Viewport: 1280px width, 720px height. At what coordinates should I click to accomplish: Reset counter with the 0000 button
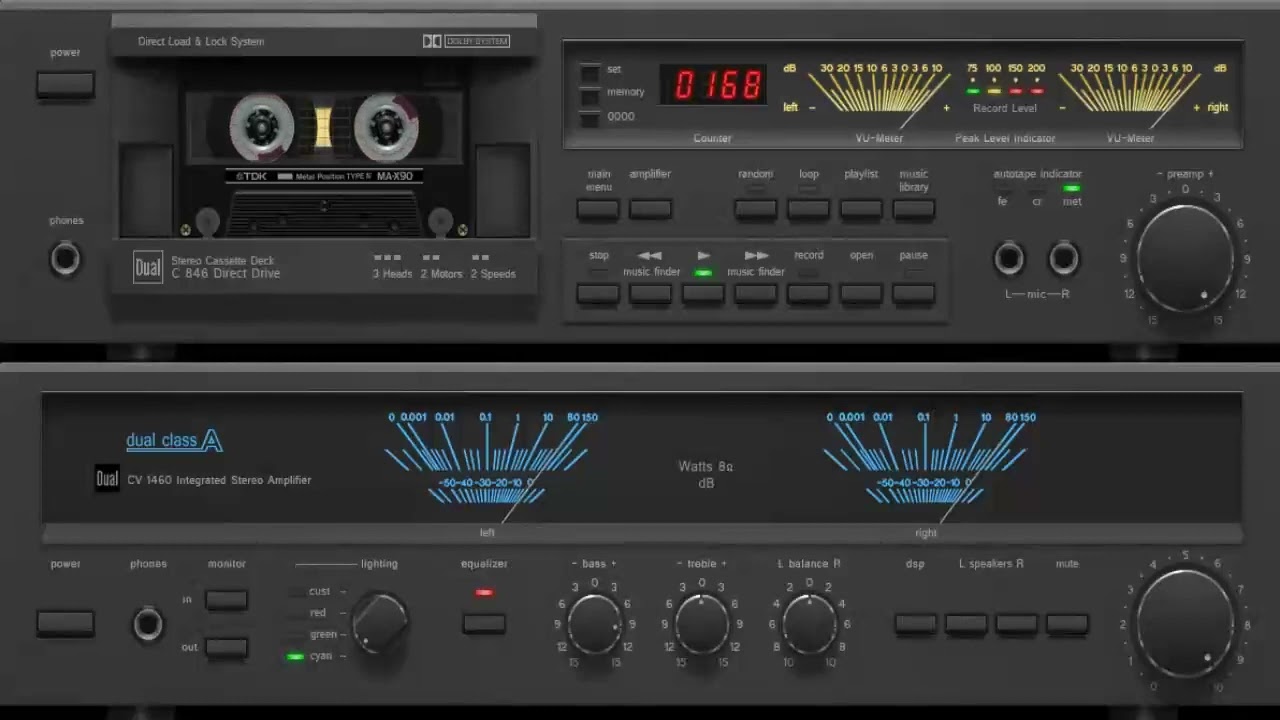pyautogui.click(x=590, y=118)
